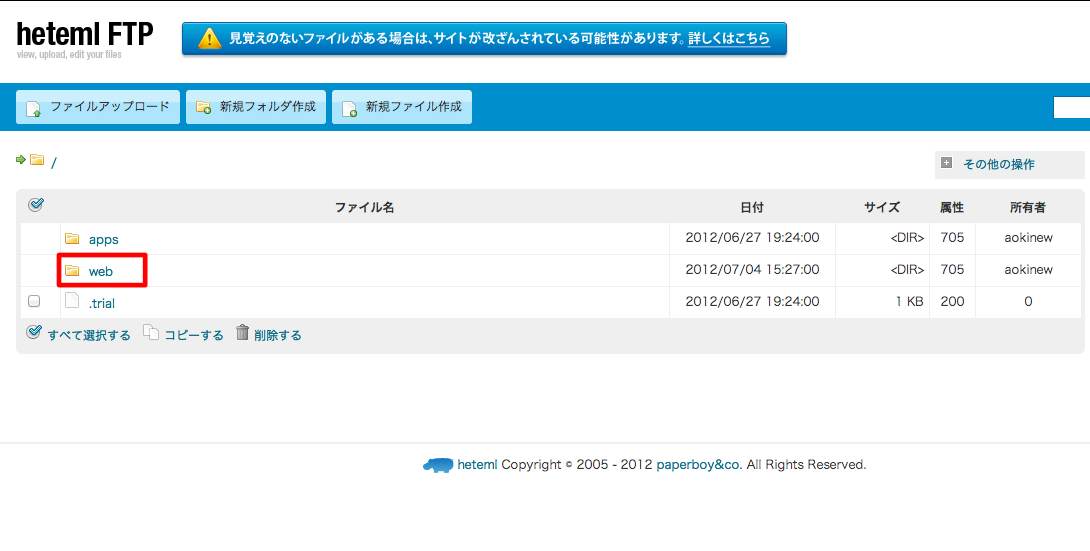Click the heteml hippo icon in footer
The image size is (1090, 551).
(x=438, y=465)
